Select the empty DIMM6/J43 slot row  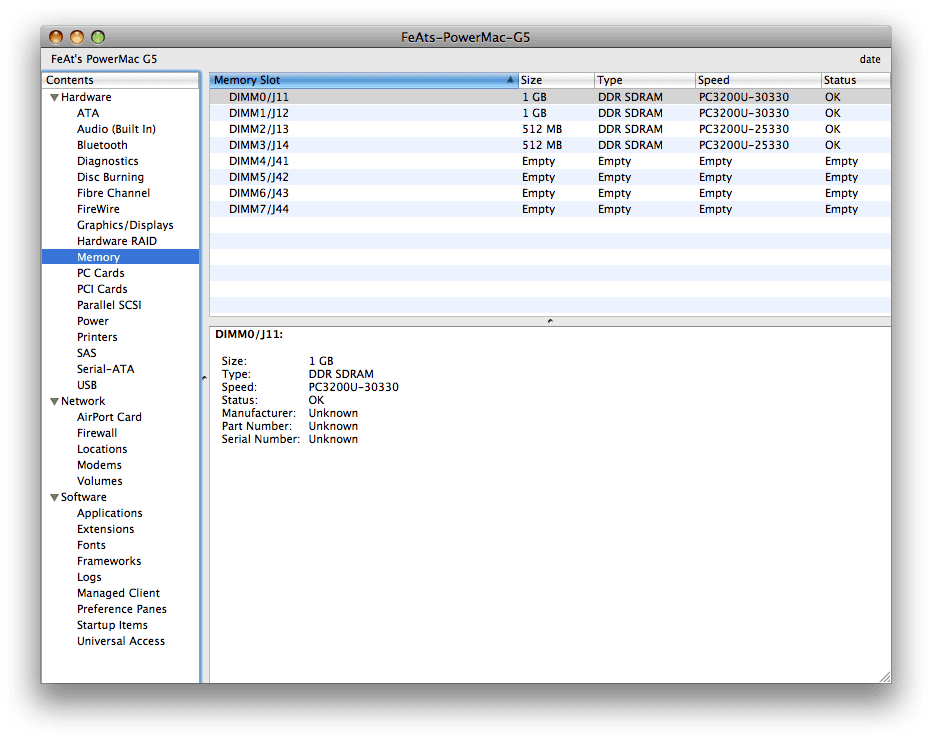click(x=550, y=193)
